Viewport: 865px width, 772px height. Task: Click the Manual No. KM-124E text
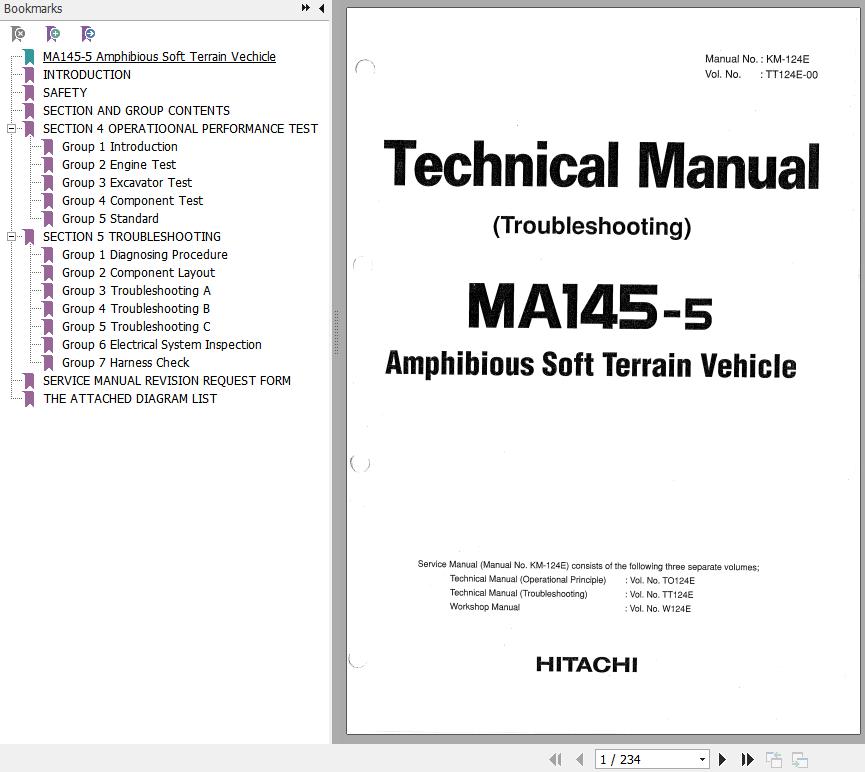(757, 59)
